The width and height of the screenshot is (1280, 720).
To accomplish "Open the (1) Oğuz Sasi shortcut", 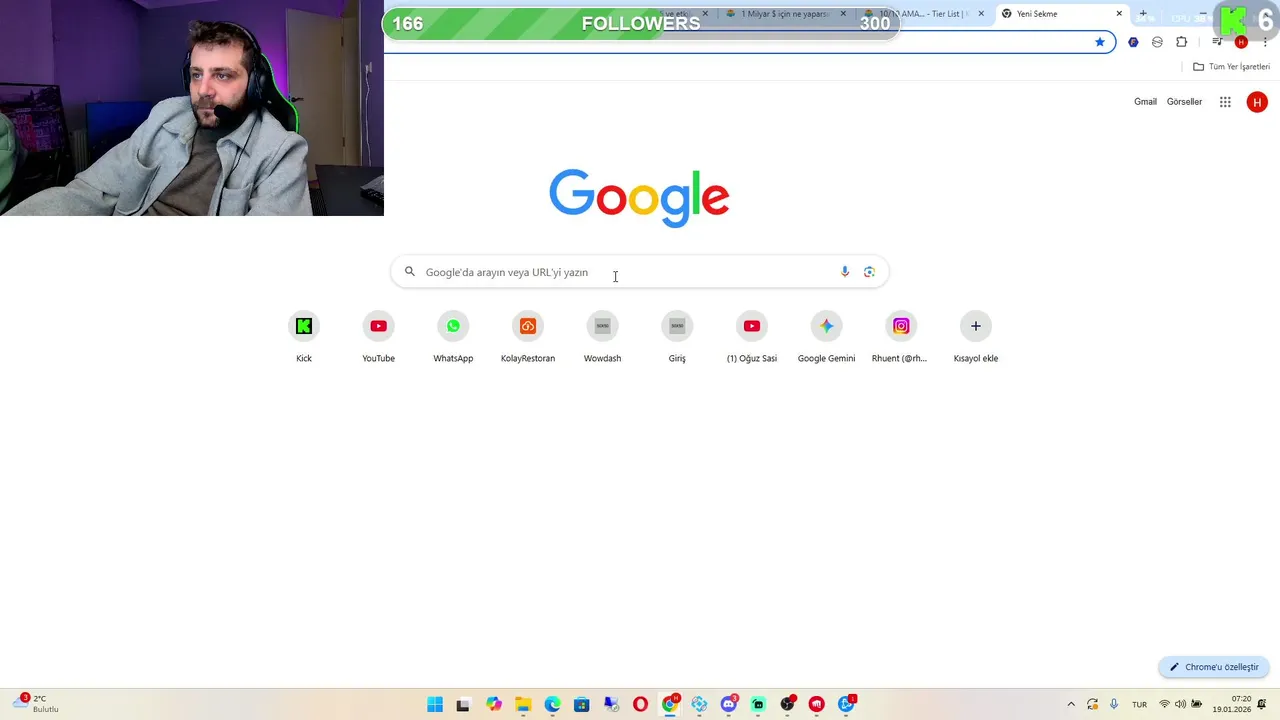I will coord(752,326).
